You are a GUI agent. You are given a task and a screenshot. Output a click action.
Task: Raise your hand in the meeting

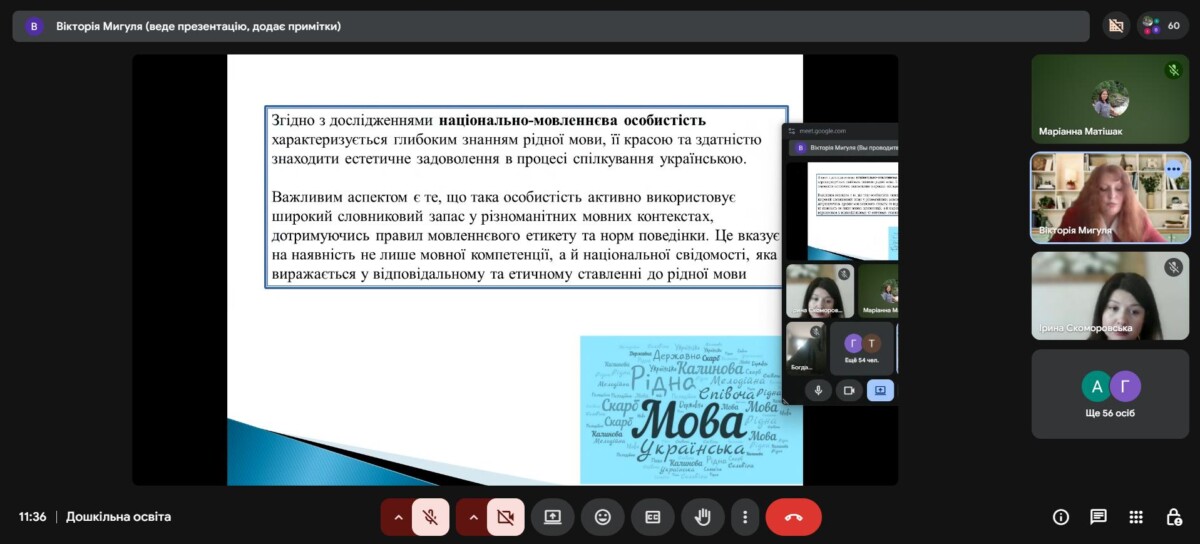pyautogui.click(x=703, y=517)
